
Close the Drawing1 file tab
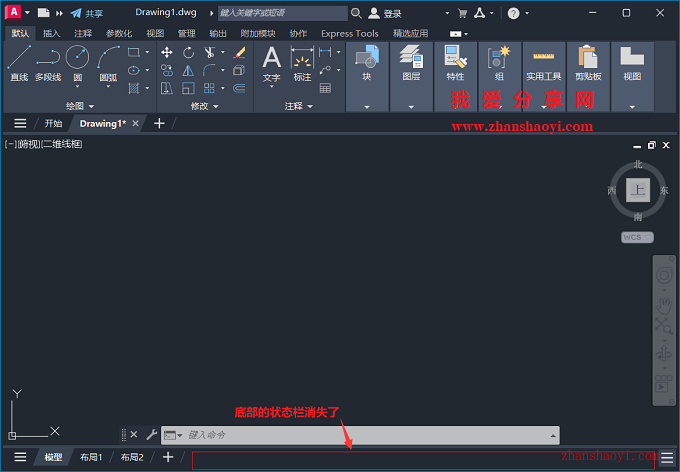[135, 124]
